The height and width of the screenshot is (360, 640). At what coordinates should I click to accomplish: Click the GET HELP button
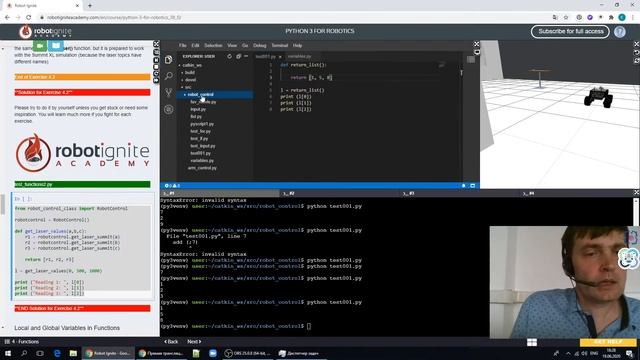click(608, 342)
